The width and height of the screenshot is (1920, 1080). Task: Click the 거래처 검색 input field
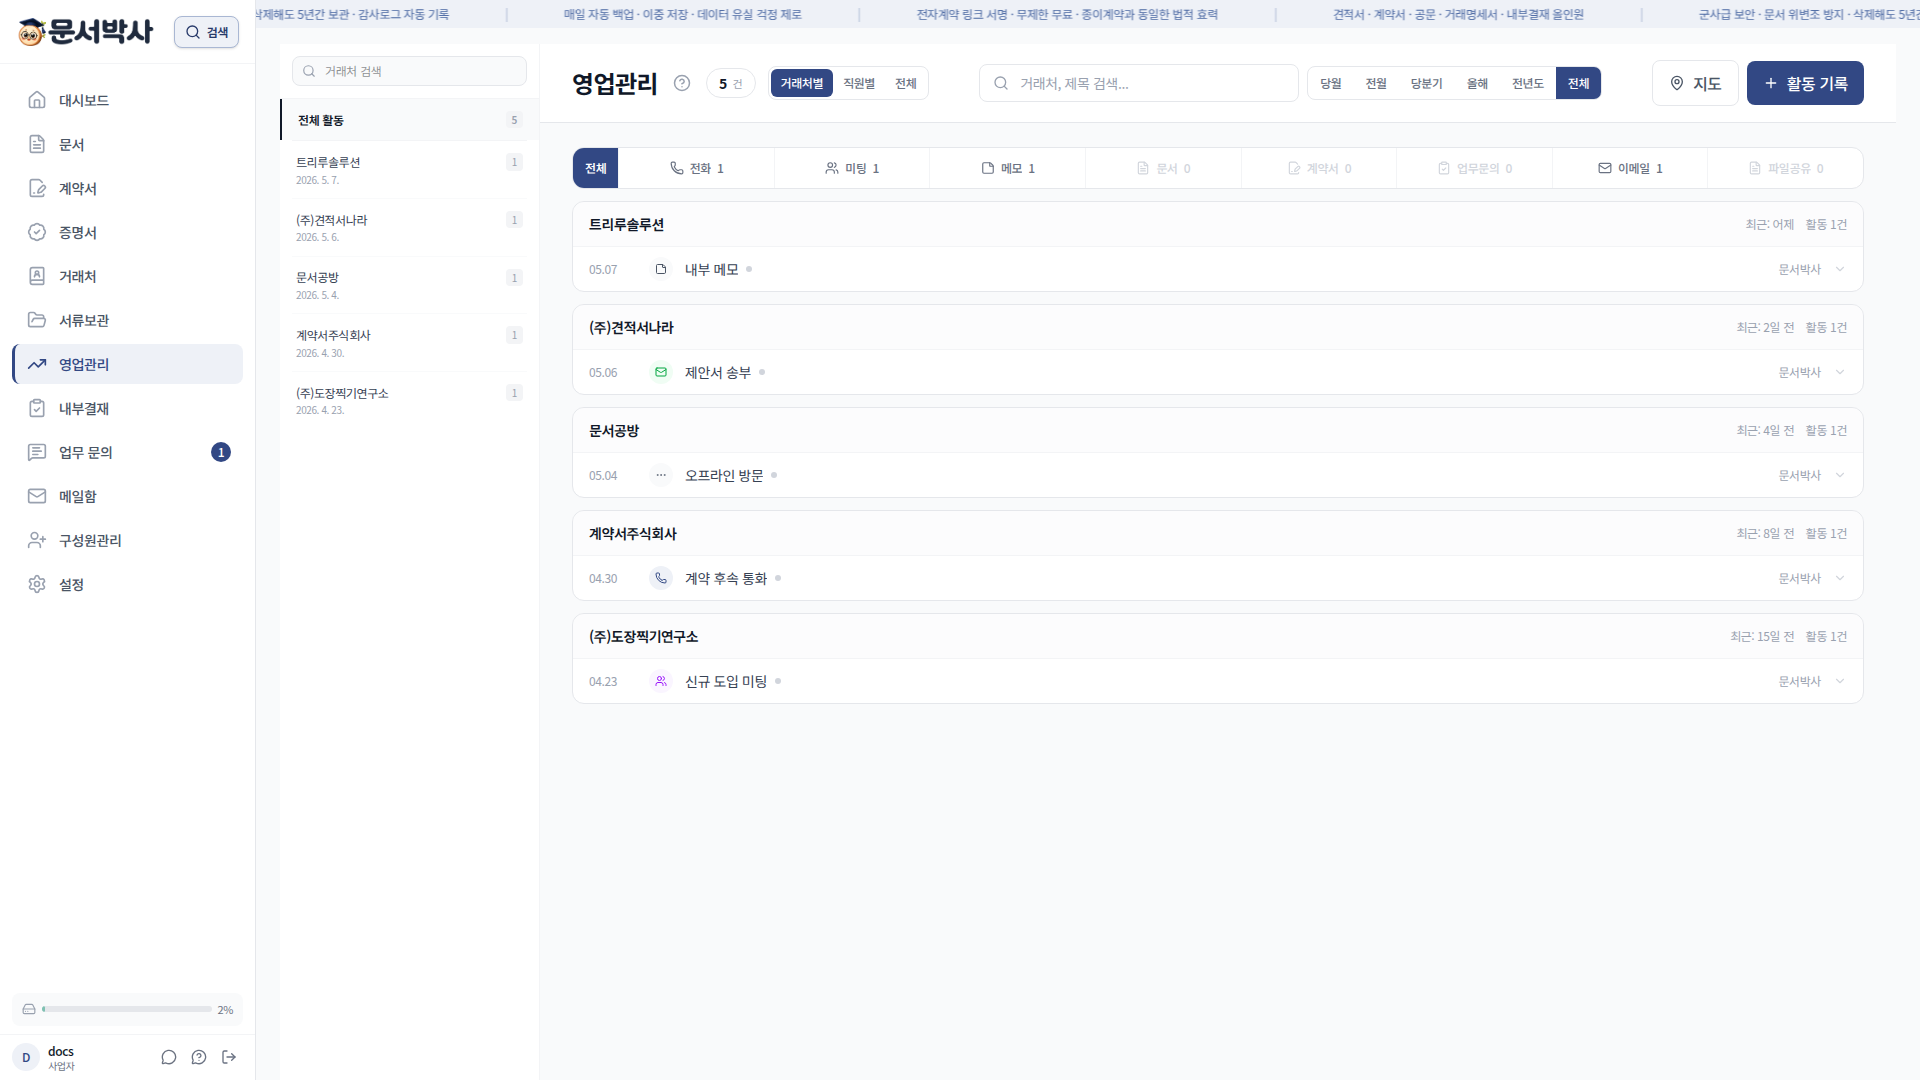(409, 71)
